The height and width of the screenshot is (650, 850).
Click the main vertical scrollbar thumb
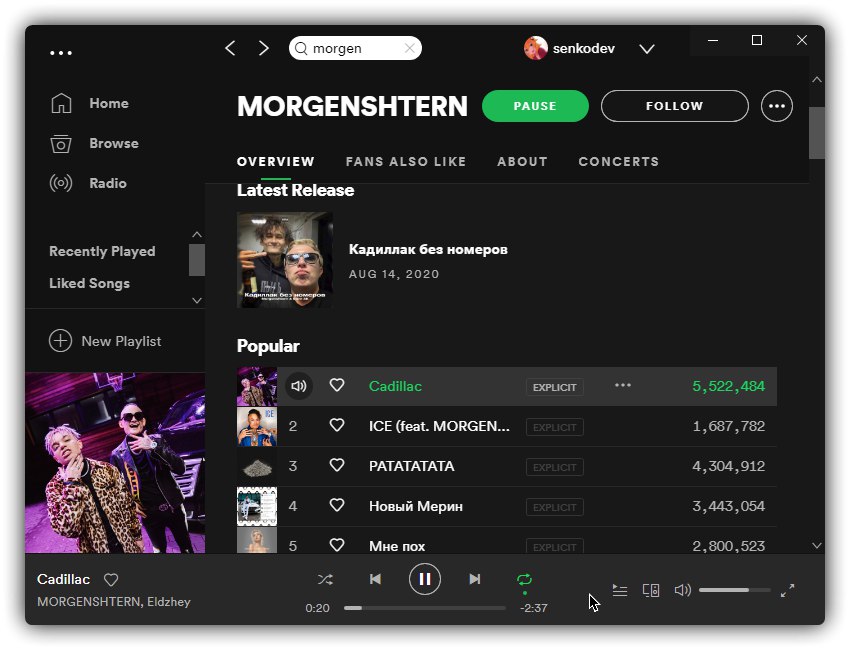817,133
